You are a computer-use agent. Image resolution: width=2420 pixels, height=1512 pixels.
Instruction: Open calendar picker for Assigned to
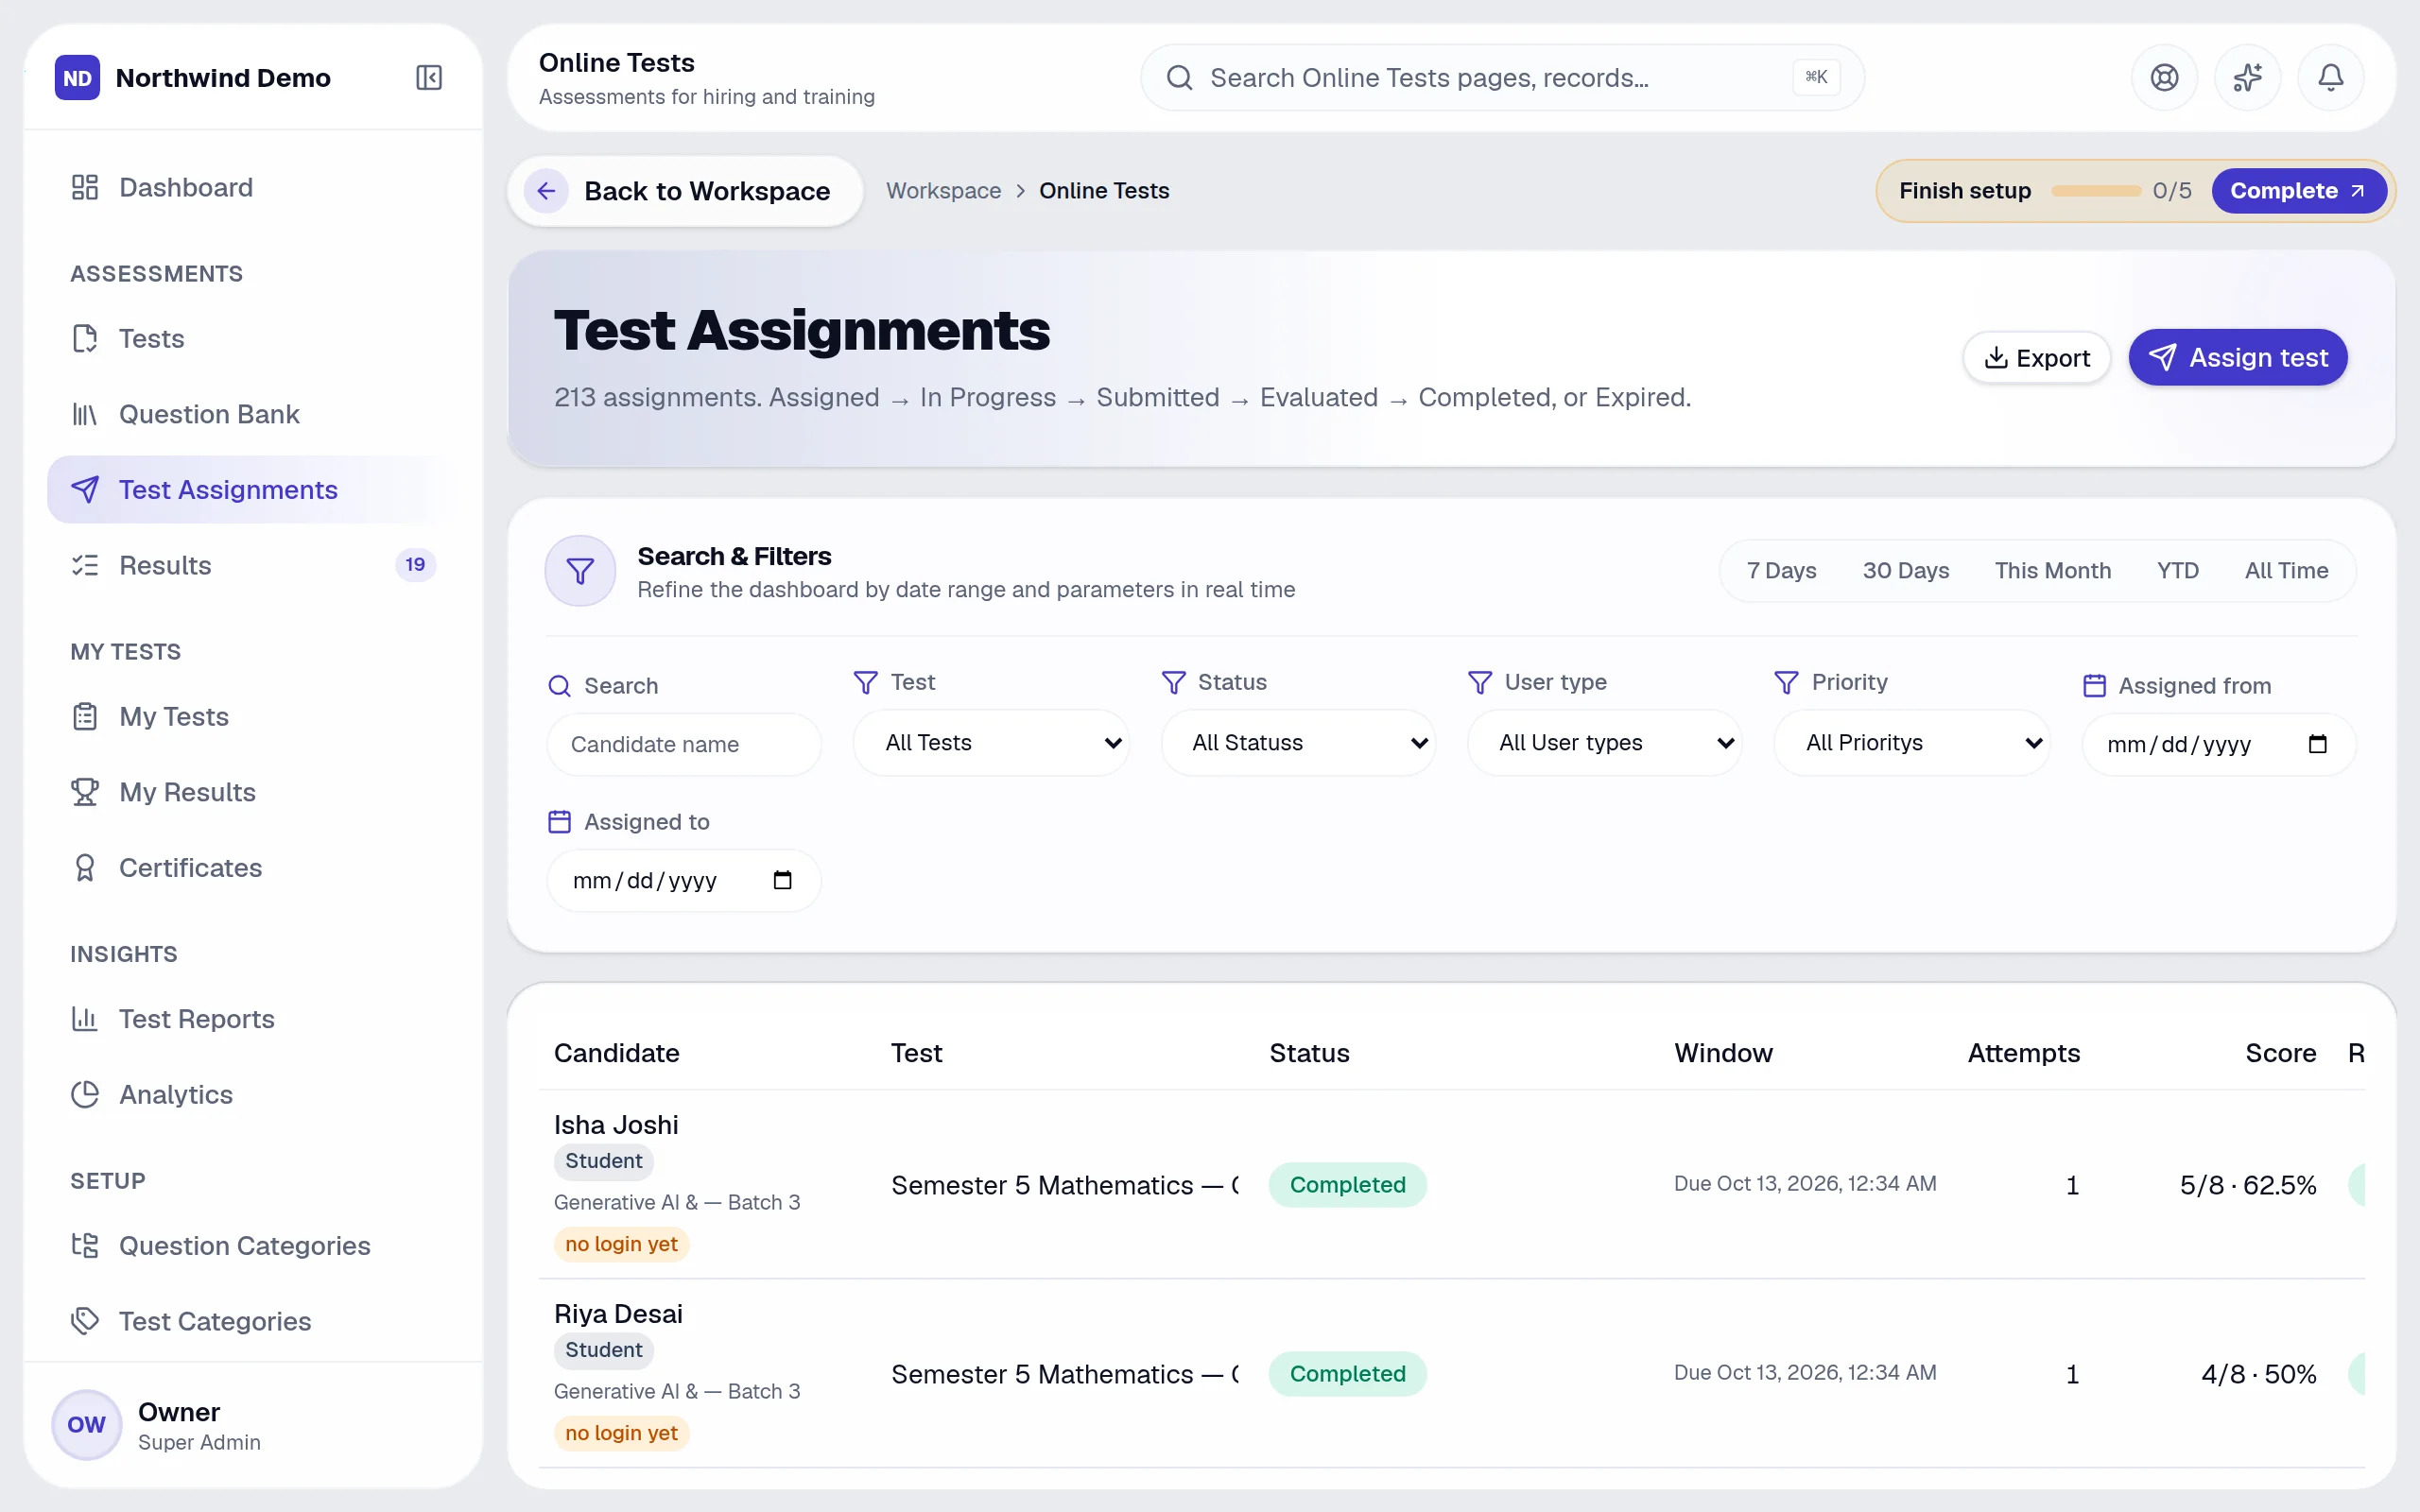tap(782, 880)
